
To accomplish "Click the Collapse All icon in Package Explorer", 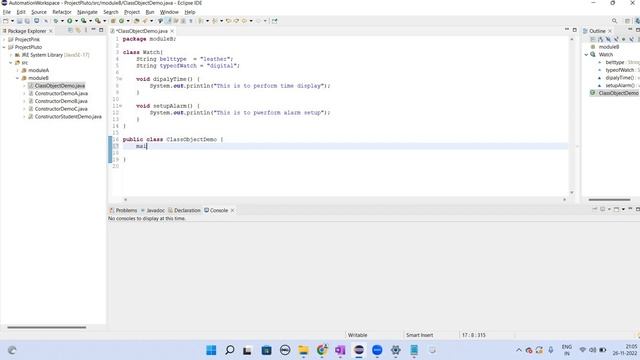I will (70, 31).
